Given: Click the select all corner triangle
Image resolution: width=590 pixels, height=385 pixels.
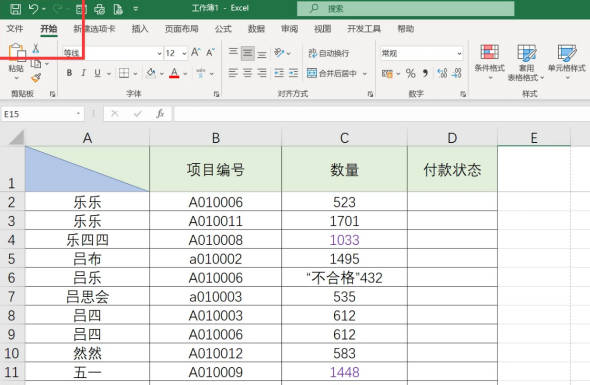Looking at the screenshot, I should click(16, 137).
